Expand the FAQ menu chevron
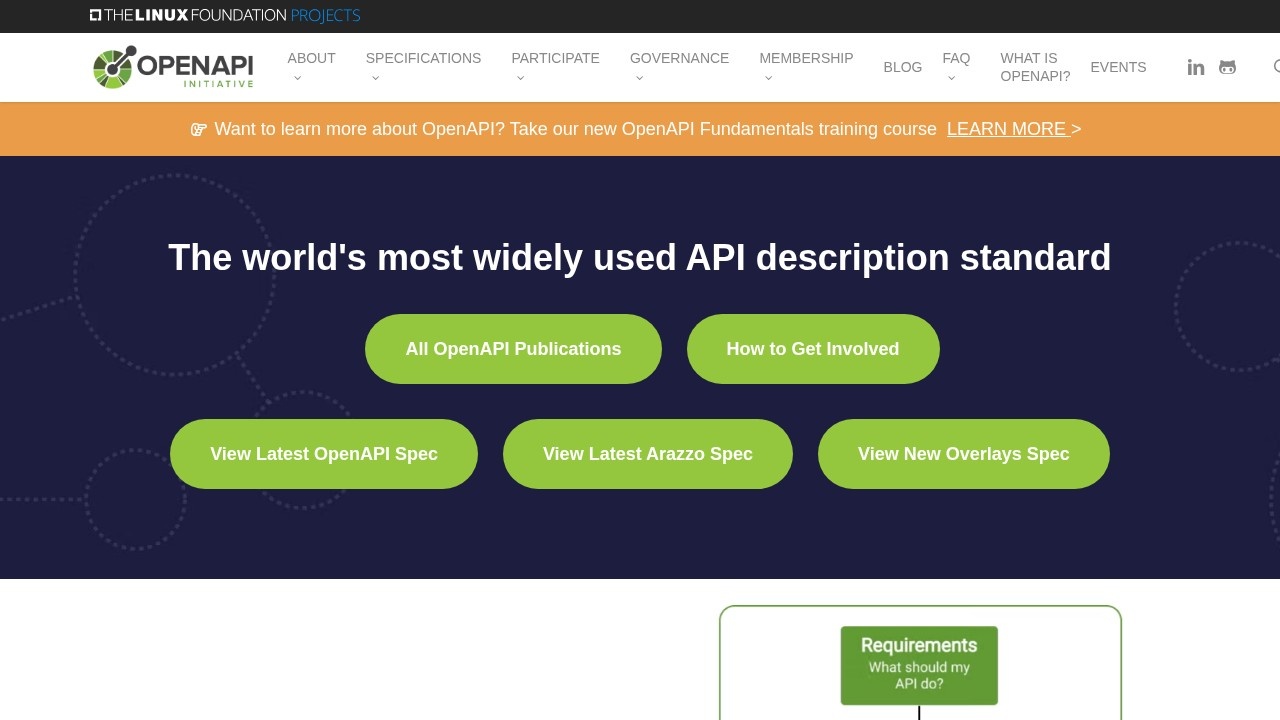This screenshot has height=720, width=1280. [951, 78]
